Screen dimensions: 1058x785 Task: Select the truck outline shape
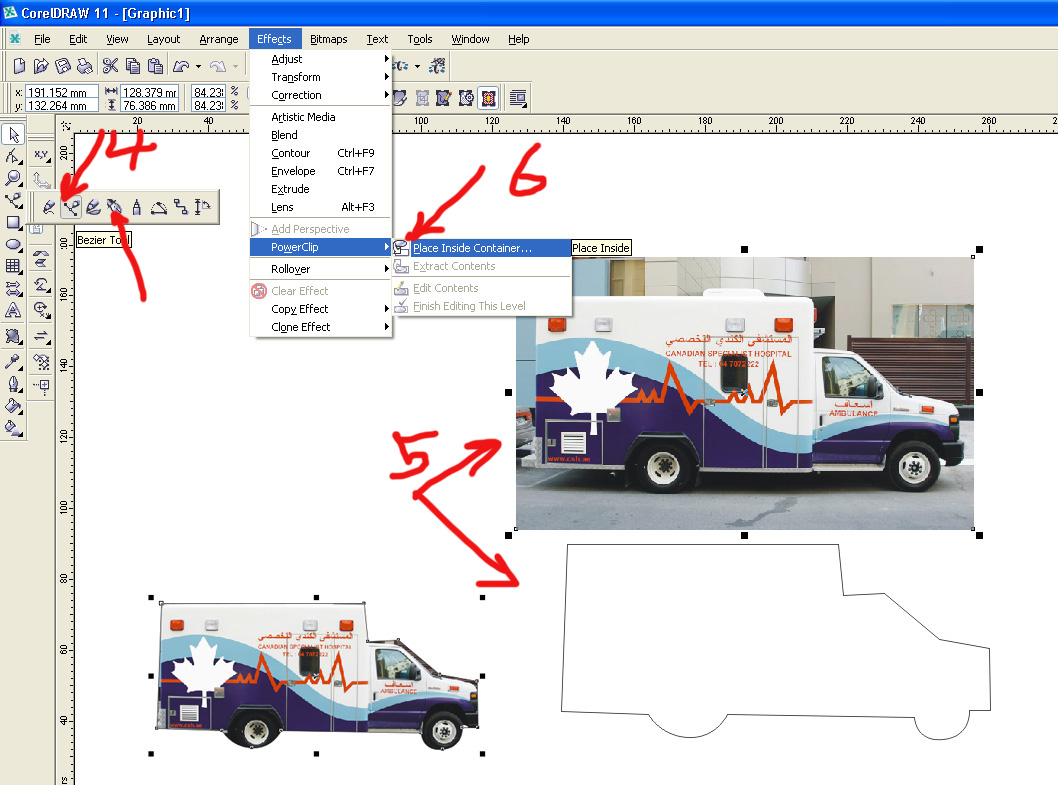[775, 641]
